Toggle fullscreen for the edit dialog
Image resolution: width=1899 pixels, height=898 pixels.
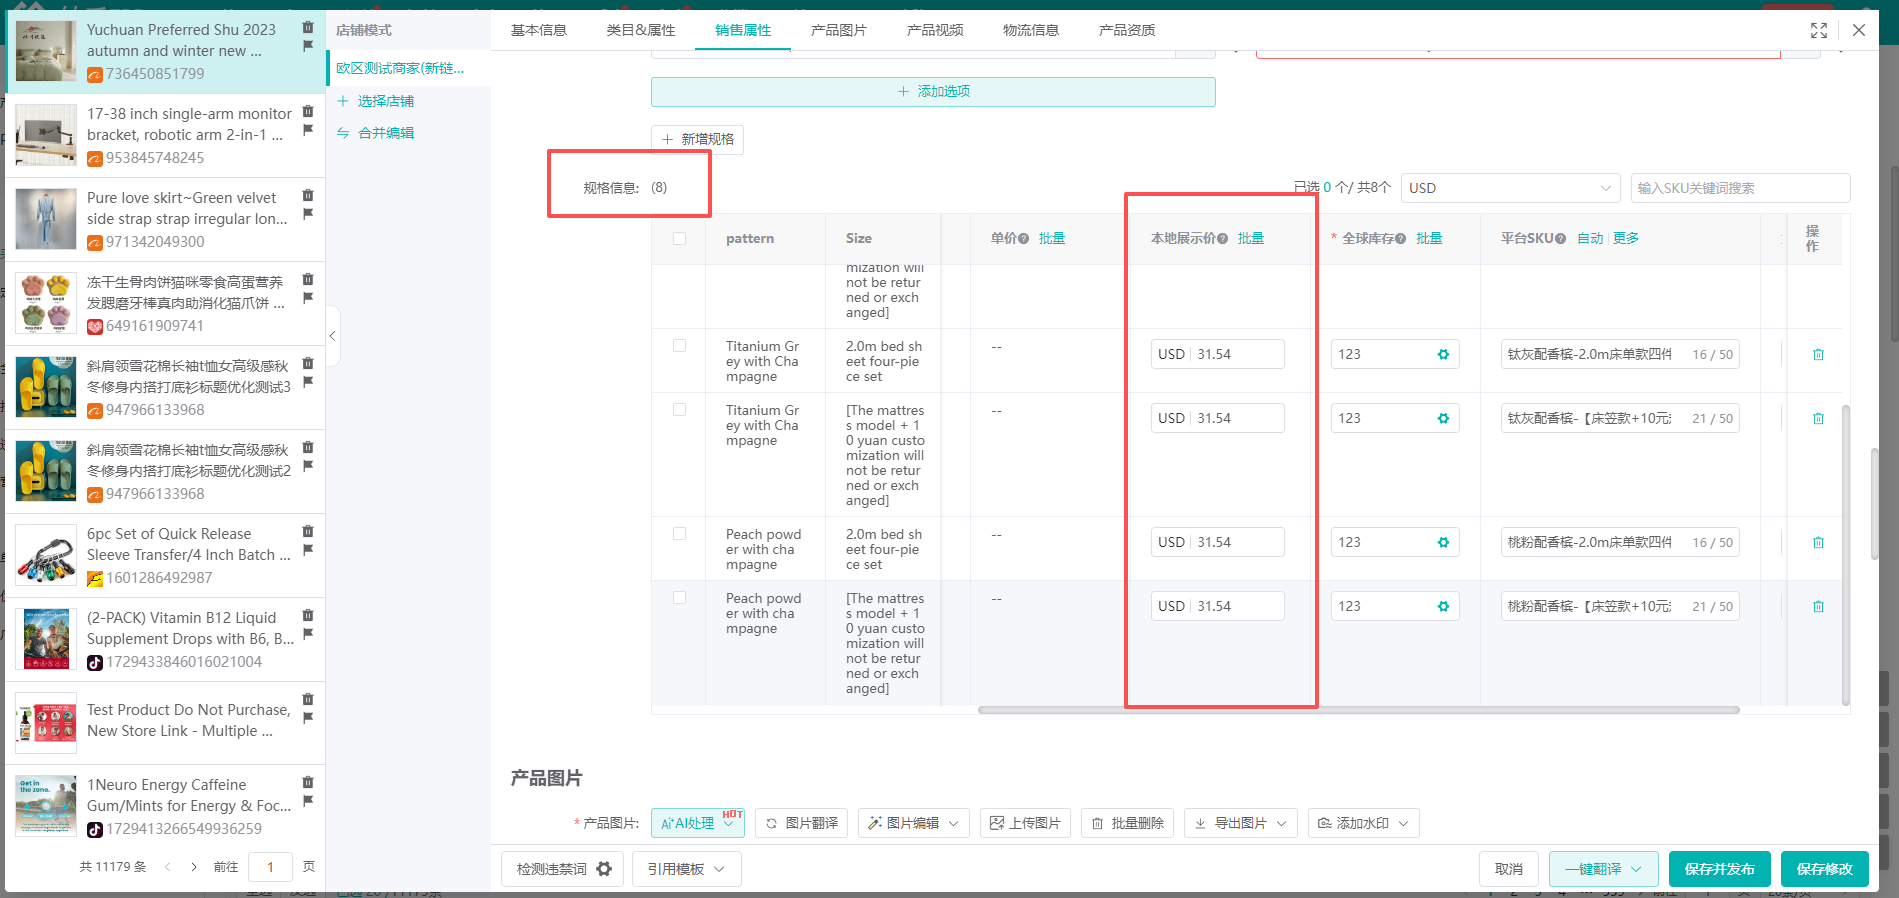coord(1819,30)
